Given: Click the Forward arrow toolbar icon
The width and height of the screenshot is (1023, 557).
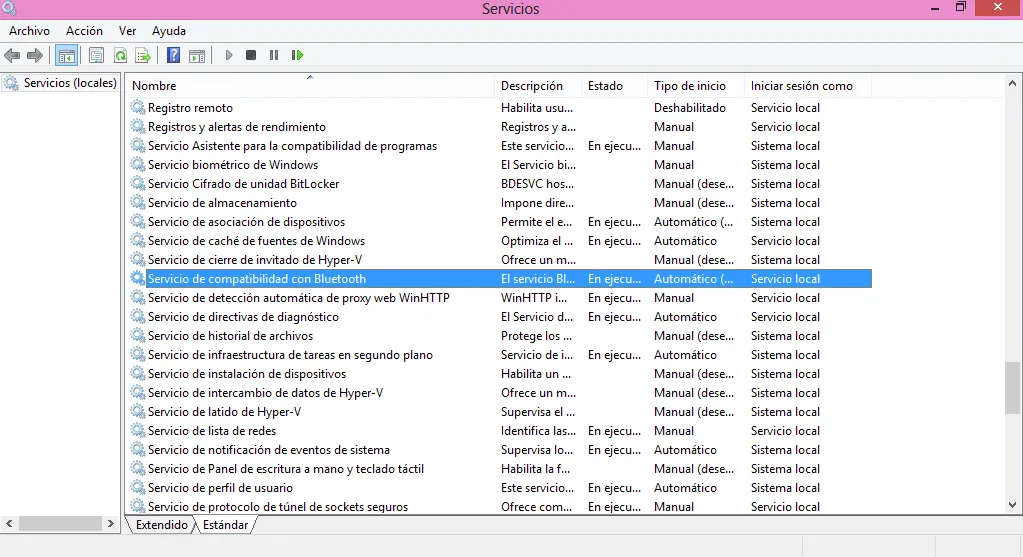Looking at the screenshot, I should point(35,55).
